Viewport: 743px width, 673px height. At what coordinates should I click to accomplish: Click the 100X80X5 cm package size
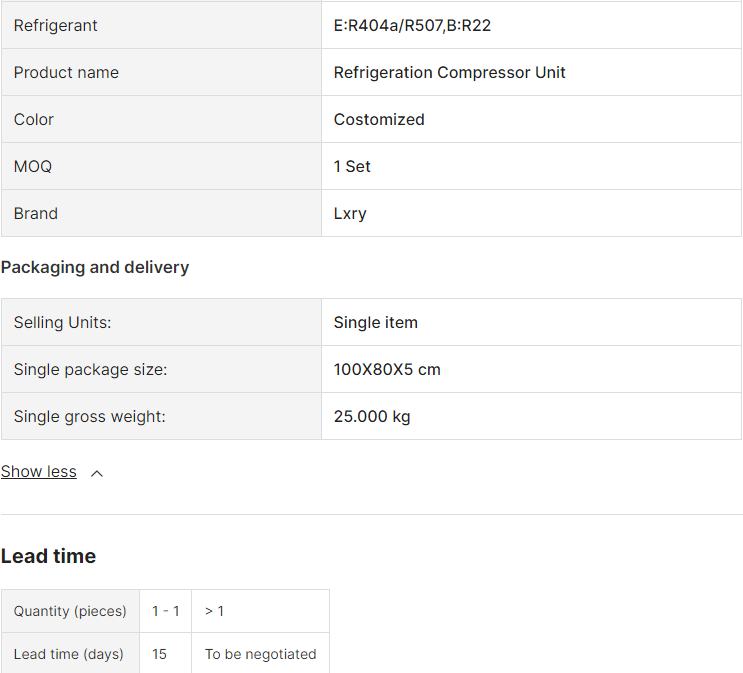pyautogui.click(x=387, y=370)
